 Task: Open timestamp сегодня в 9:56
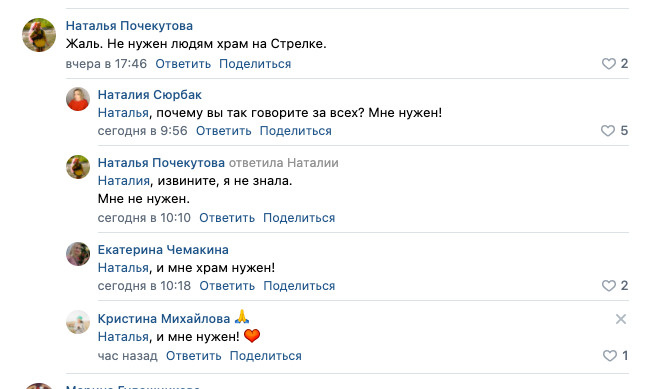pyautogui.click(x=143, y=131)
